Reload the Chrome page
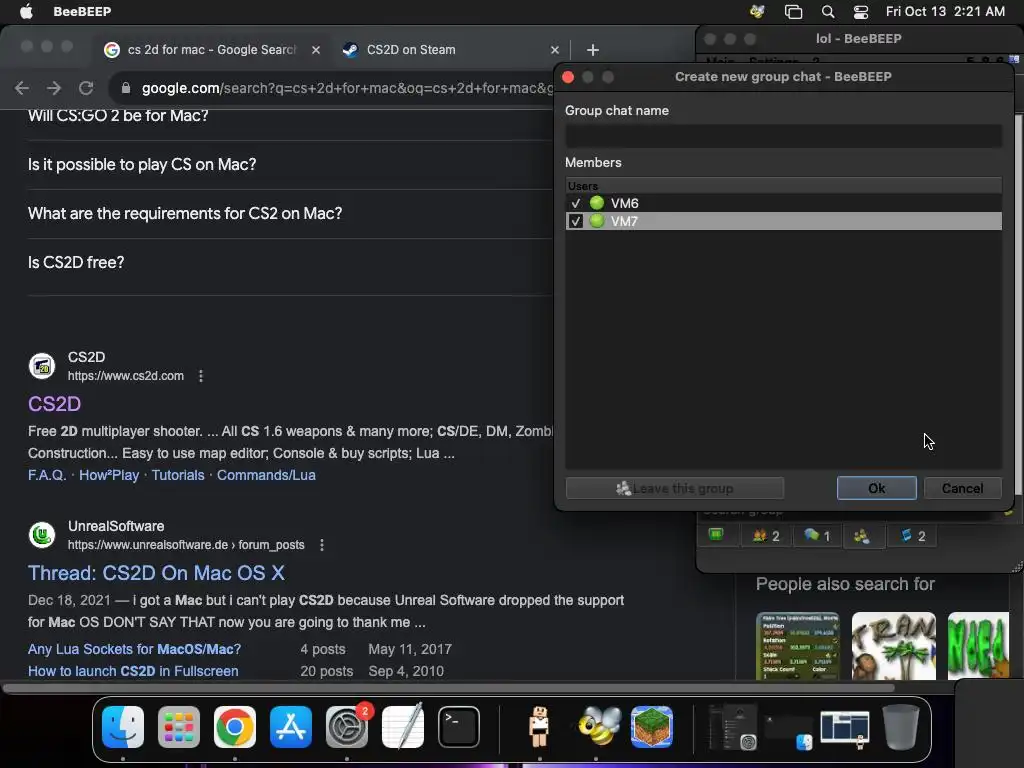Screen dimensions: 1024x768 pyautogui.click(x=86, y=88)
